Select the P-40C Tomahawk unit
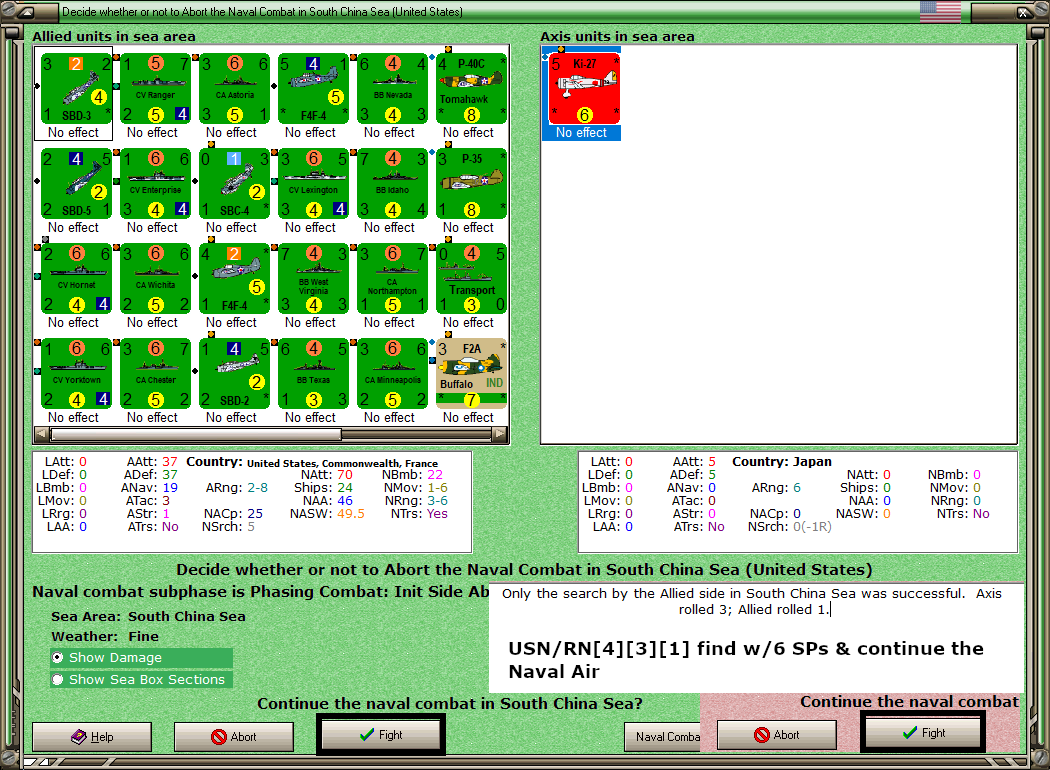 pyautogui.click(x=472, y=89)
